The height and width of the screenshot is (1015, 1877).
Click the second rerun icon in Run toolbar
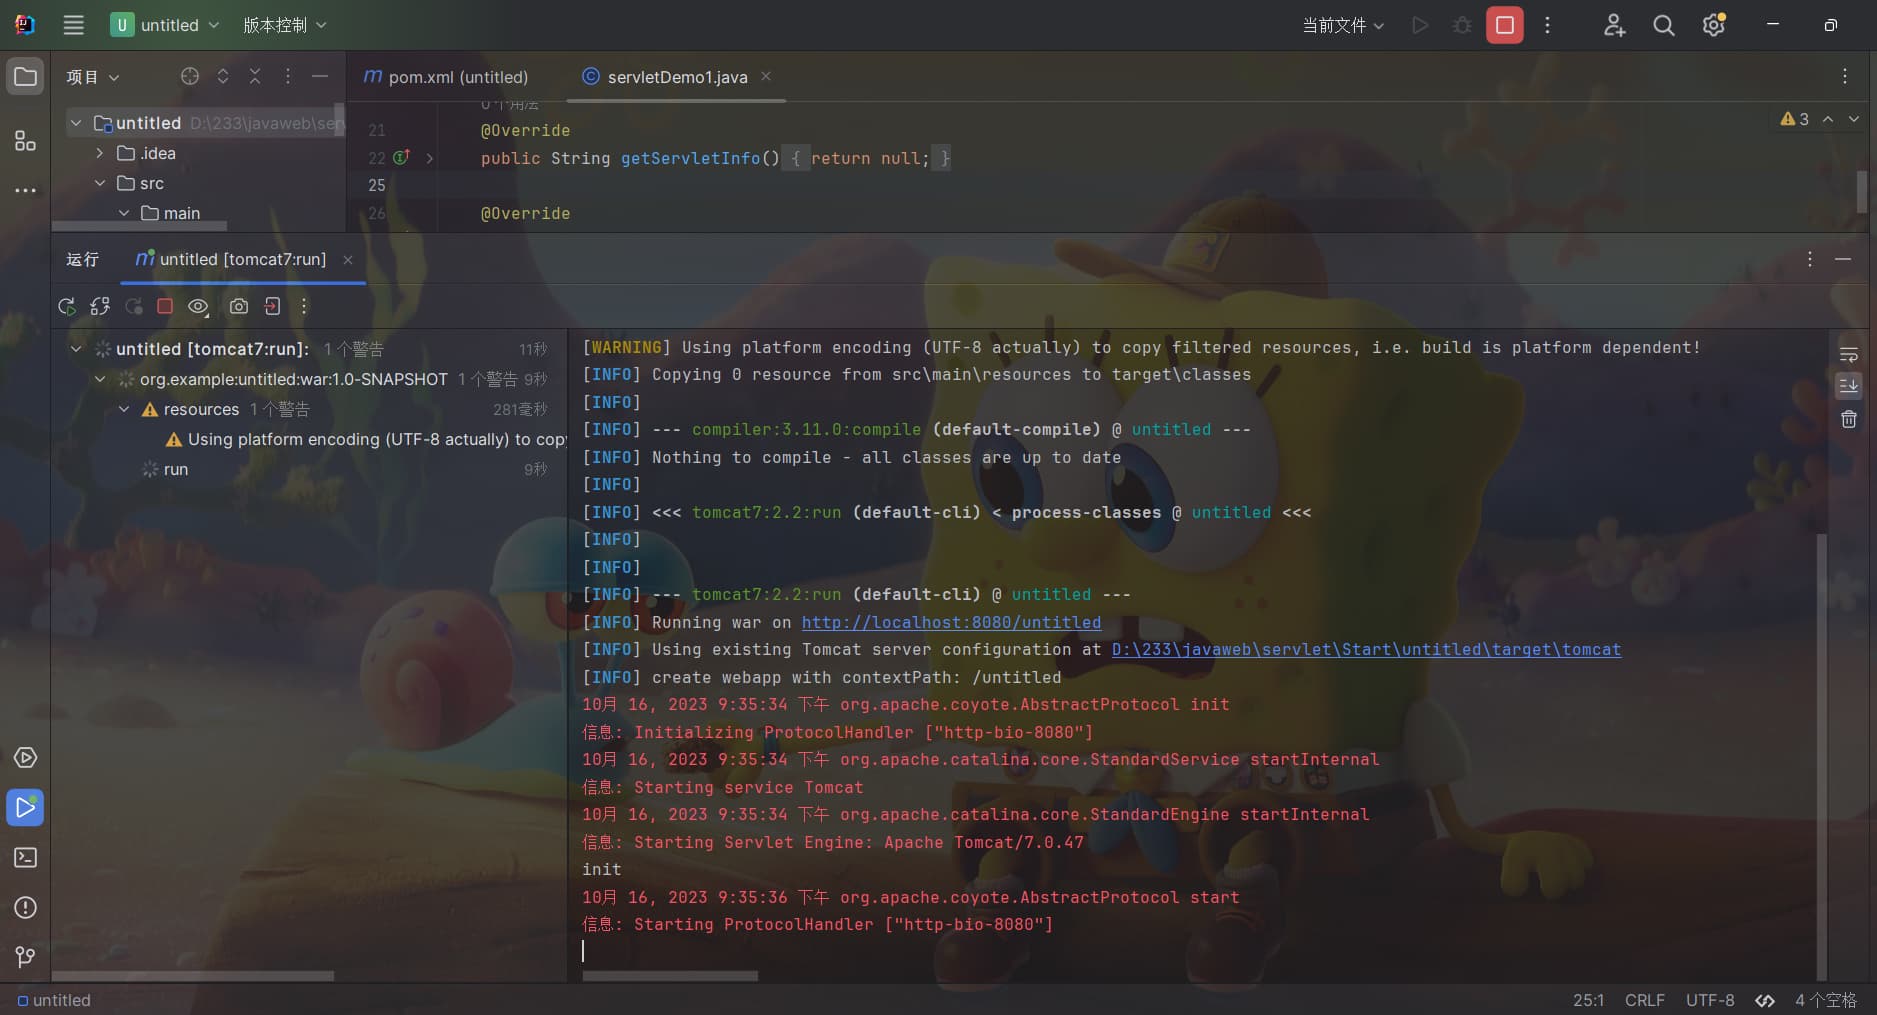click(100, 306)
